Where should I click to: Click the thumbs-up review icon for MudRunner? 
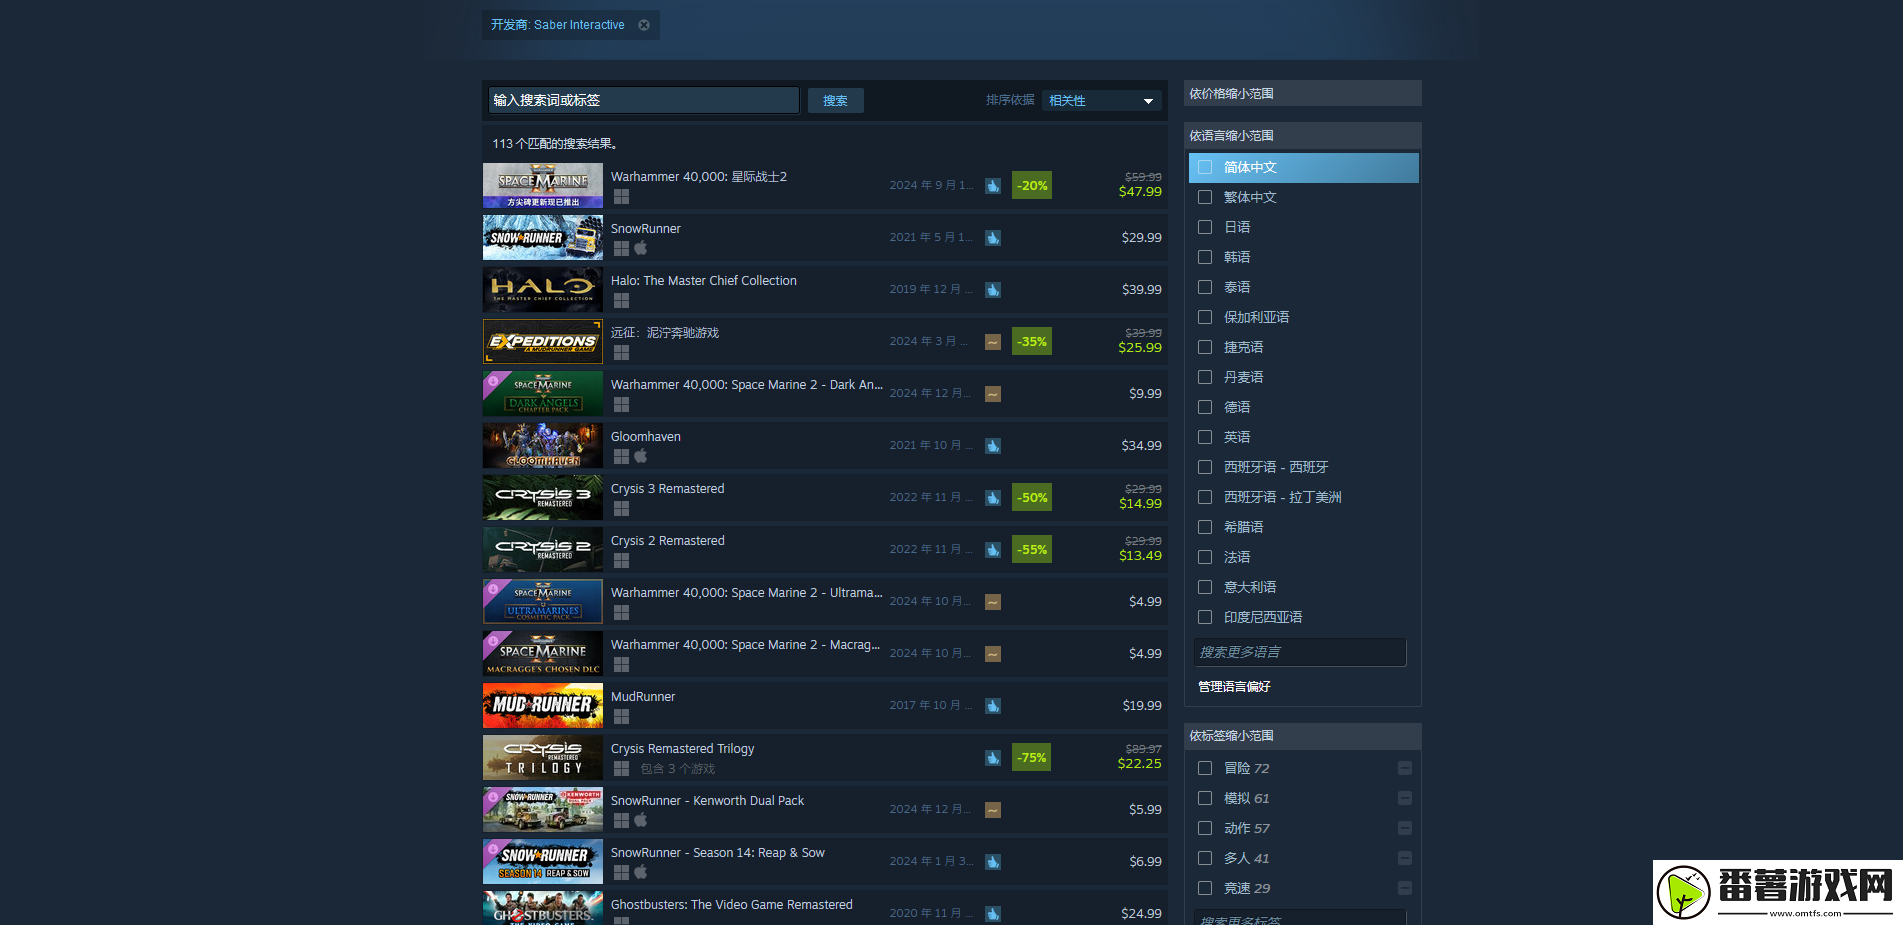pyautogui.click(x=993, y=706)
